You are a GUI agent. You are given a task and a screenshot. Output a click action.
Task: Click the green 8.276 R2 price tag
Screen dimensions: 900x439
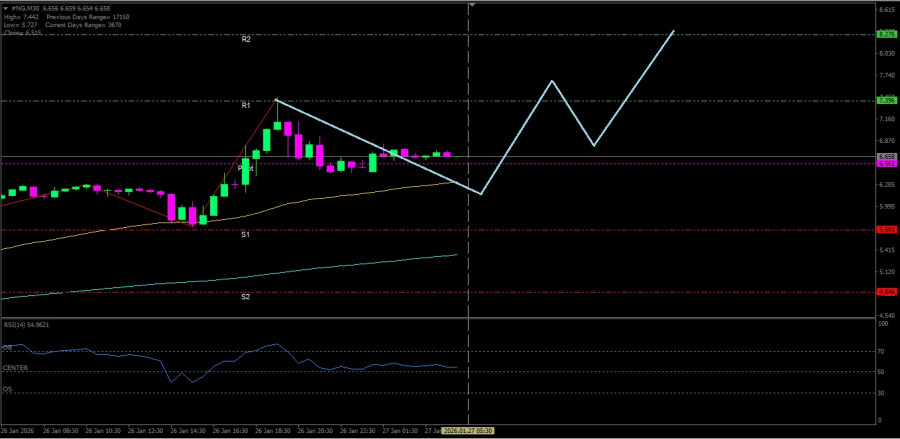[885, 34]
